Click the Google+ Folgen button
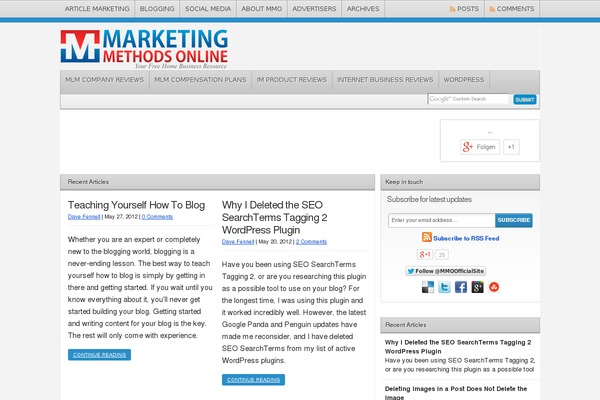This screenshot has width=600, height=400. pos(480,147)
